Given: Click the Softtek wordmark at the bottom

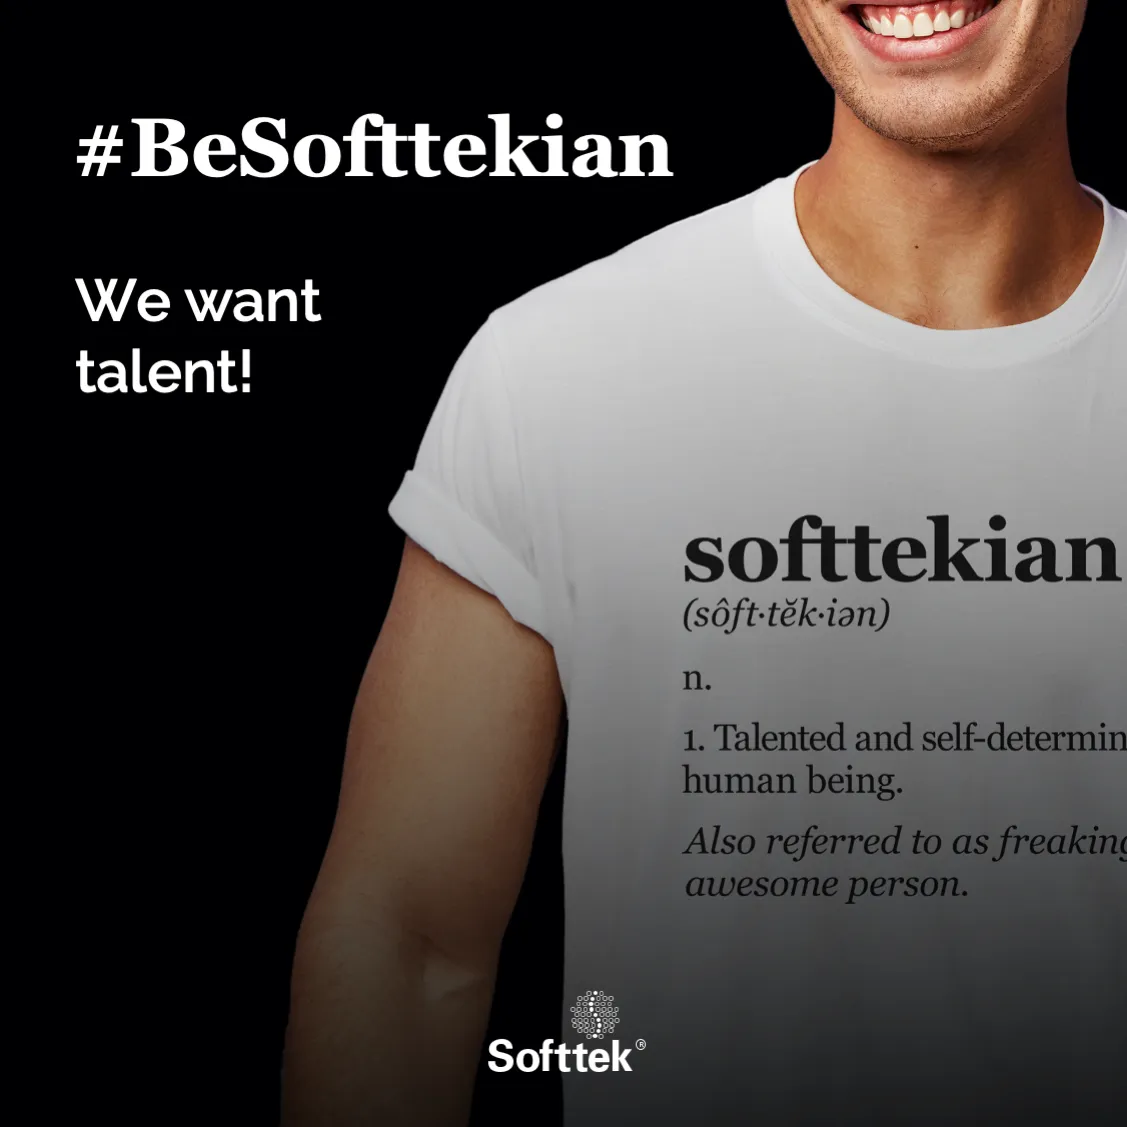Looking at the screenshot, I should pos(561,1055).
